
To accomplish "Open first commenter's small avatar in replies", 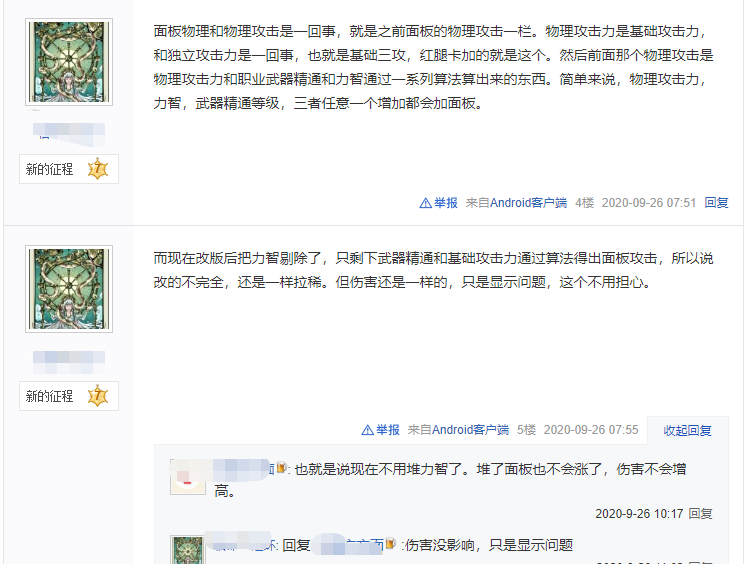I will pos(188,477).
